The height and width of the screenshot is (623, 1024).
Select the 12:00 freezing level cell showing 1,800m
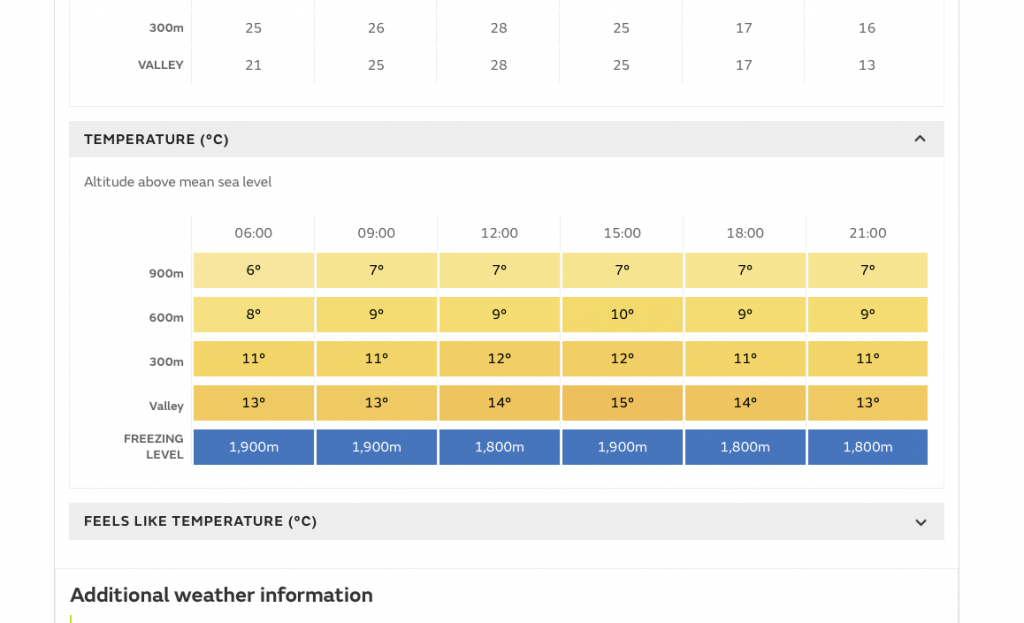499,447
